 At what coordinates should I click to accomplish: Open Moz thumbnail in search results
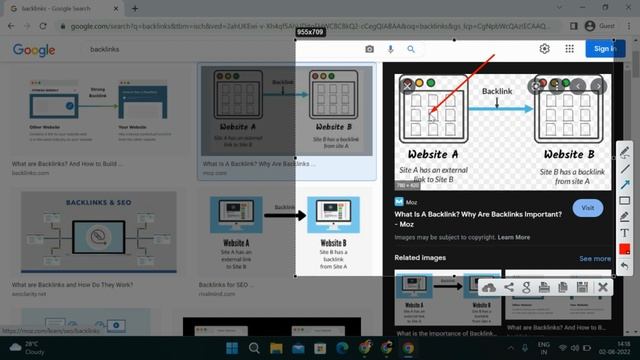pyautogui.click(x=287, y=111)
